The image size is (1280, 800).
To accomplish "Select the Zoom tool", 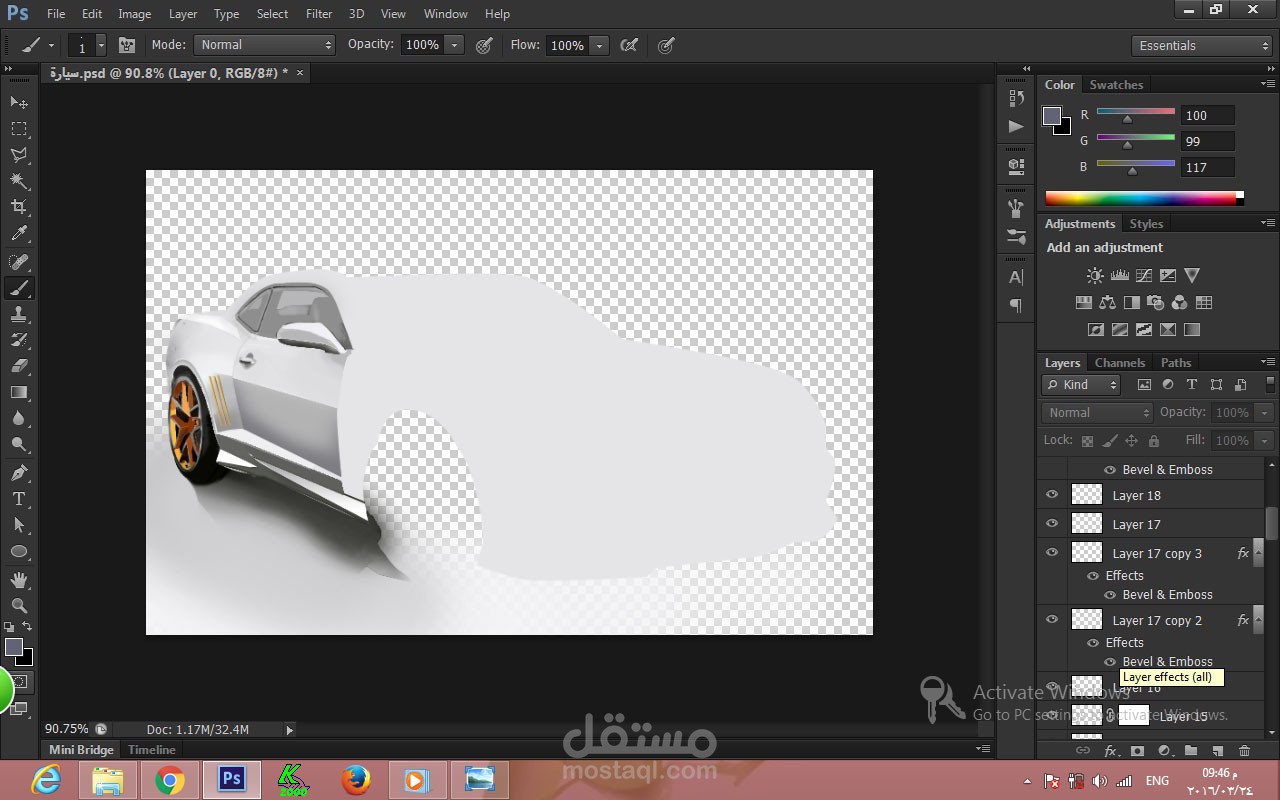I will point(19,605).
